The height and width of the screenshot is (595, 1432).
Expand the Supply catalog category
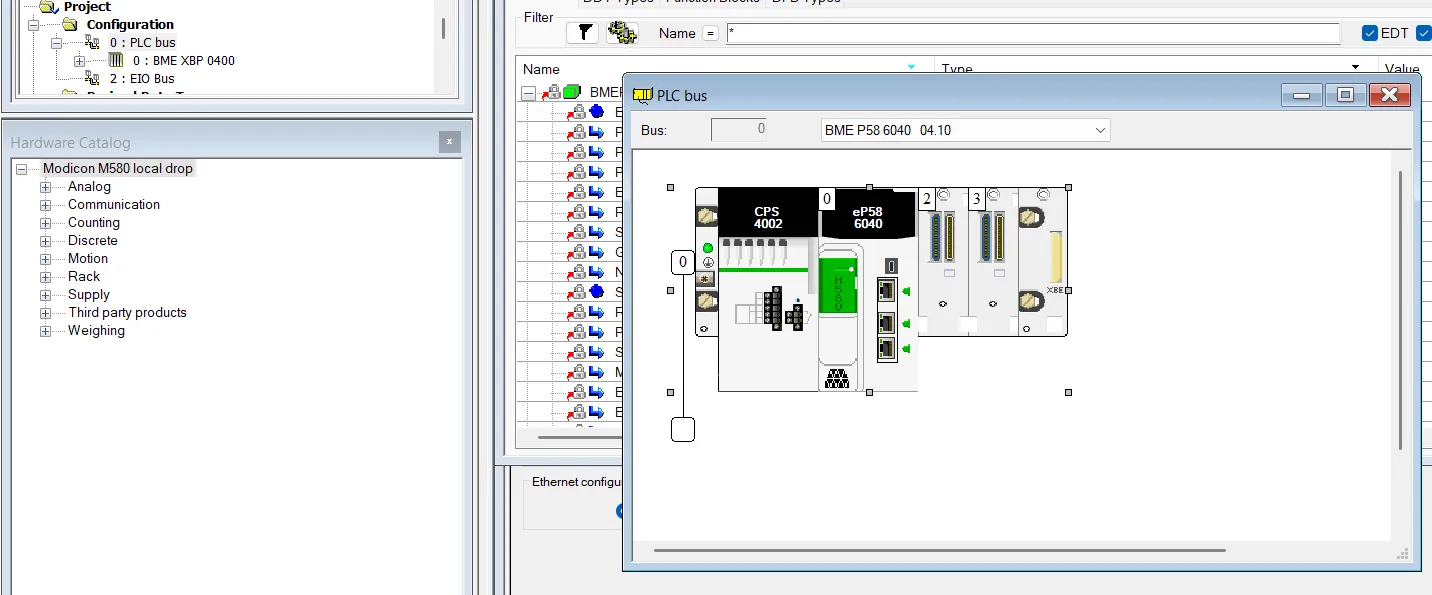(x=45, y=295)
